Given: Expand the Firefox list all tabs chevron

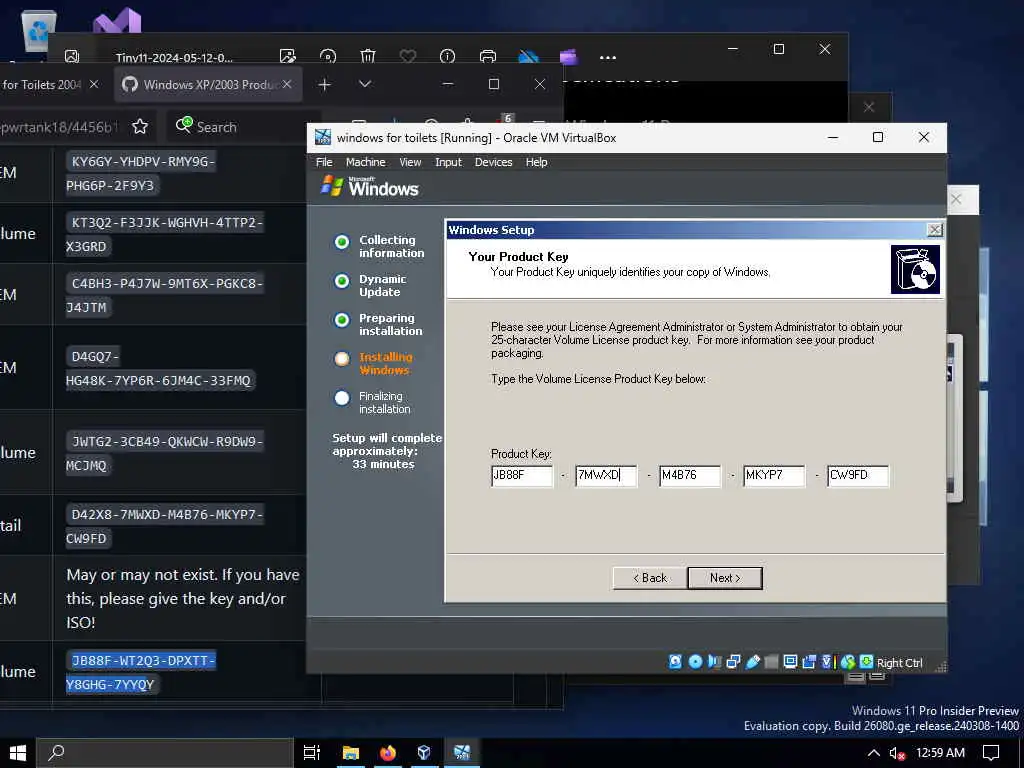Looking at the screenshot, I should (x=365, y=84).
